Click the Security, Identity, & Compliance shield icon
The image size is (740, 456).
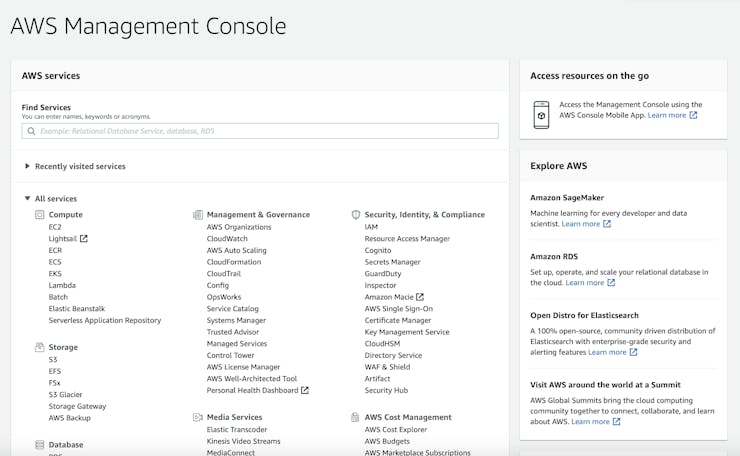coord(356,215)
